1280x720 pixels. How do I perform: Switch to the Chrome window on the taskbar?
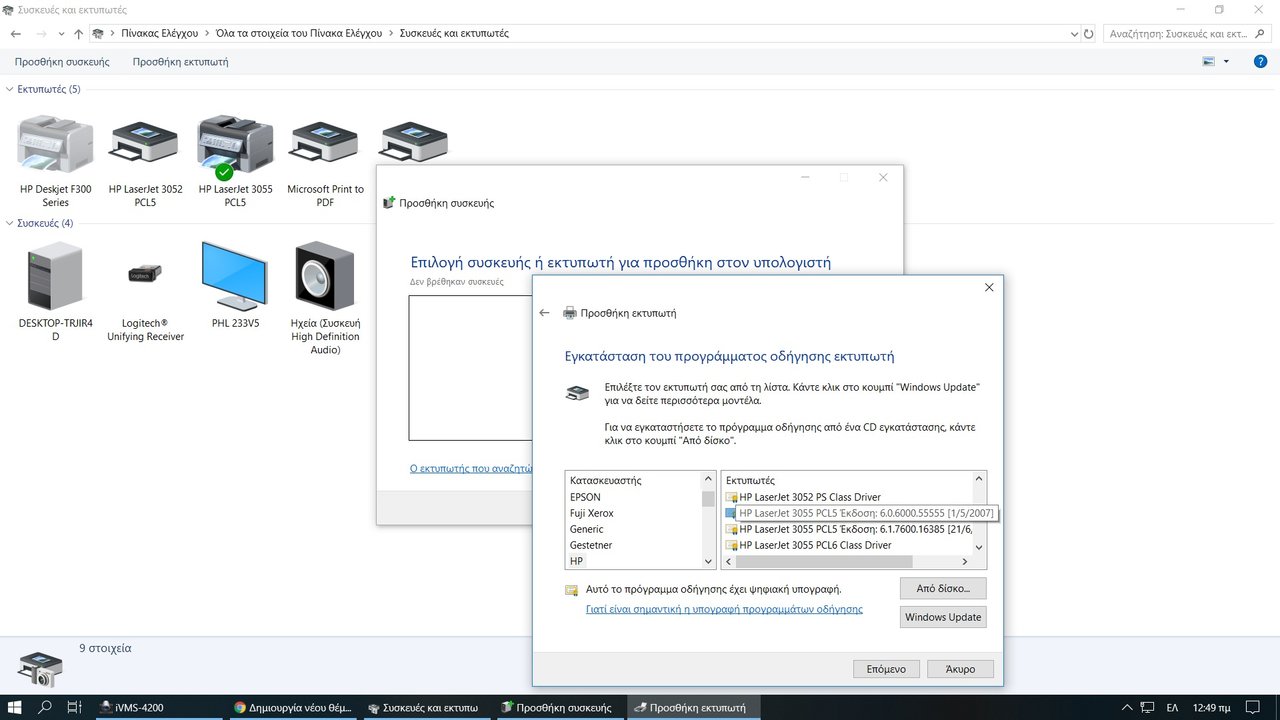click(x=292, y=707)
